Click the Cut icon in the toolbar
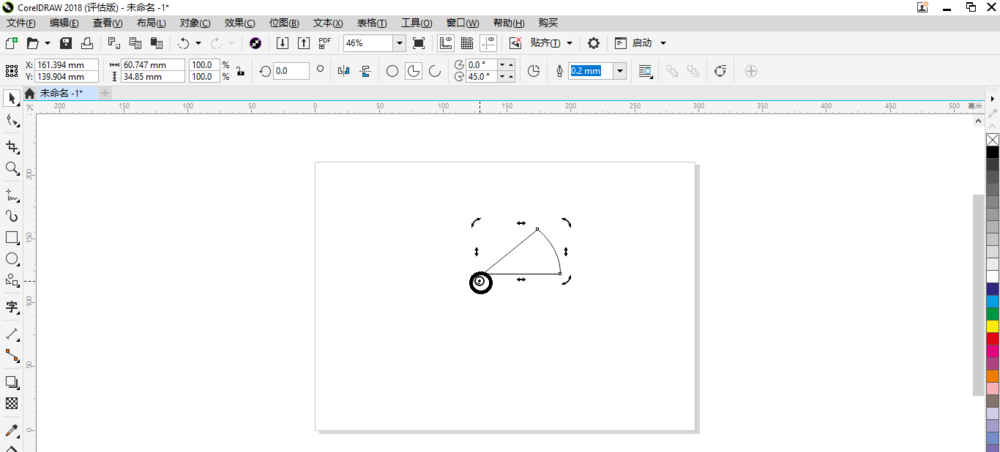The width and height of the screenshot is (1000, 452). pos(114,43)
